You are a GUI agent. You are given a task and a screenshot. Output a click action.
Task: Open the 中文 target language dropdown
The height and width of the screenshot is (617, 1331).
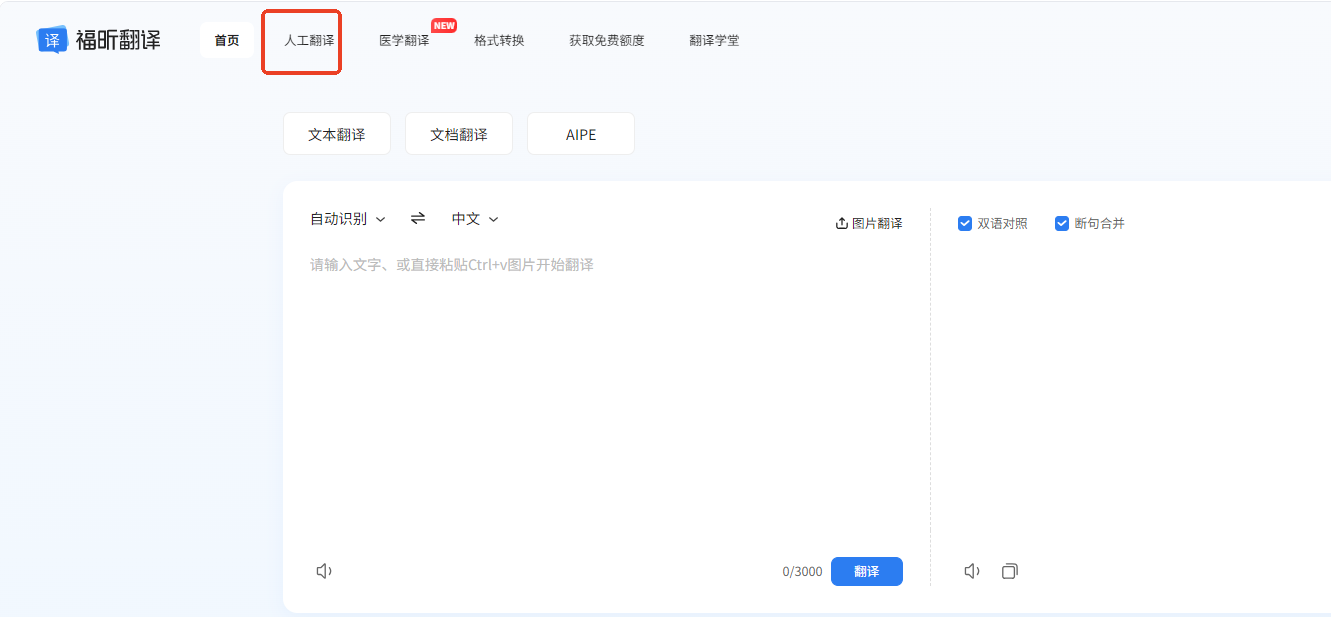pos(475,218)
